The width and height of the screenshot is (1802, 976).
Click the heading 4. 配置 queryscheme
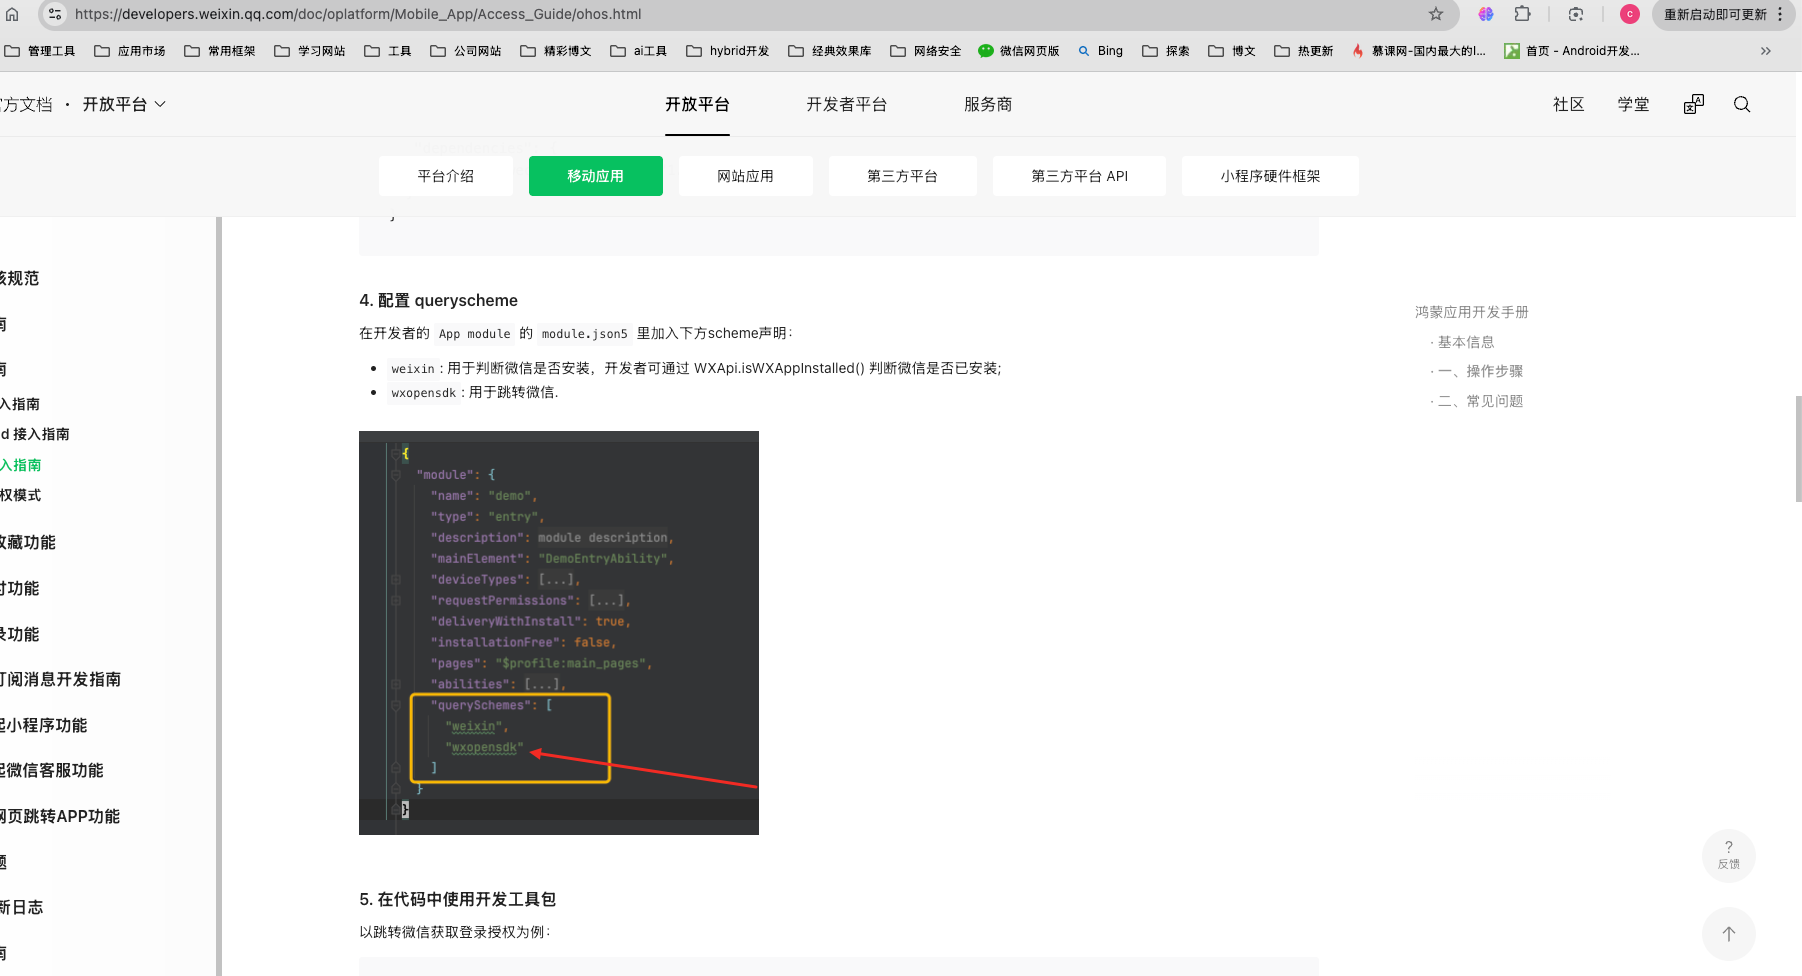pos(439,300)
